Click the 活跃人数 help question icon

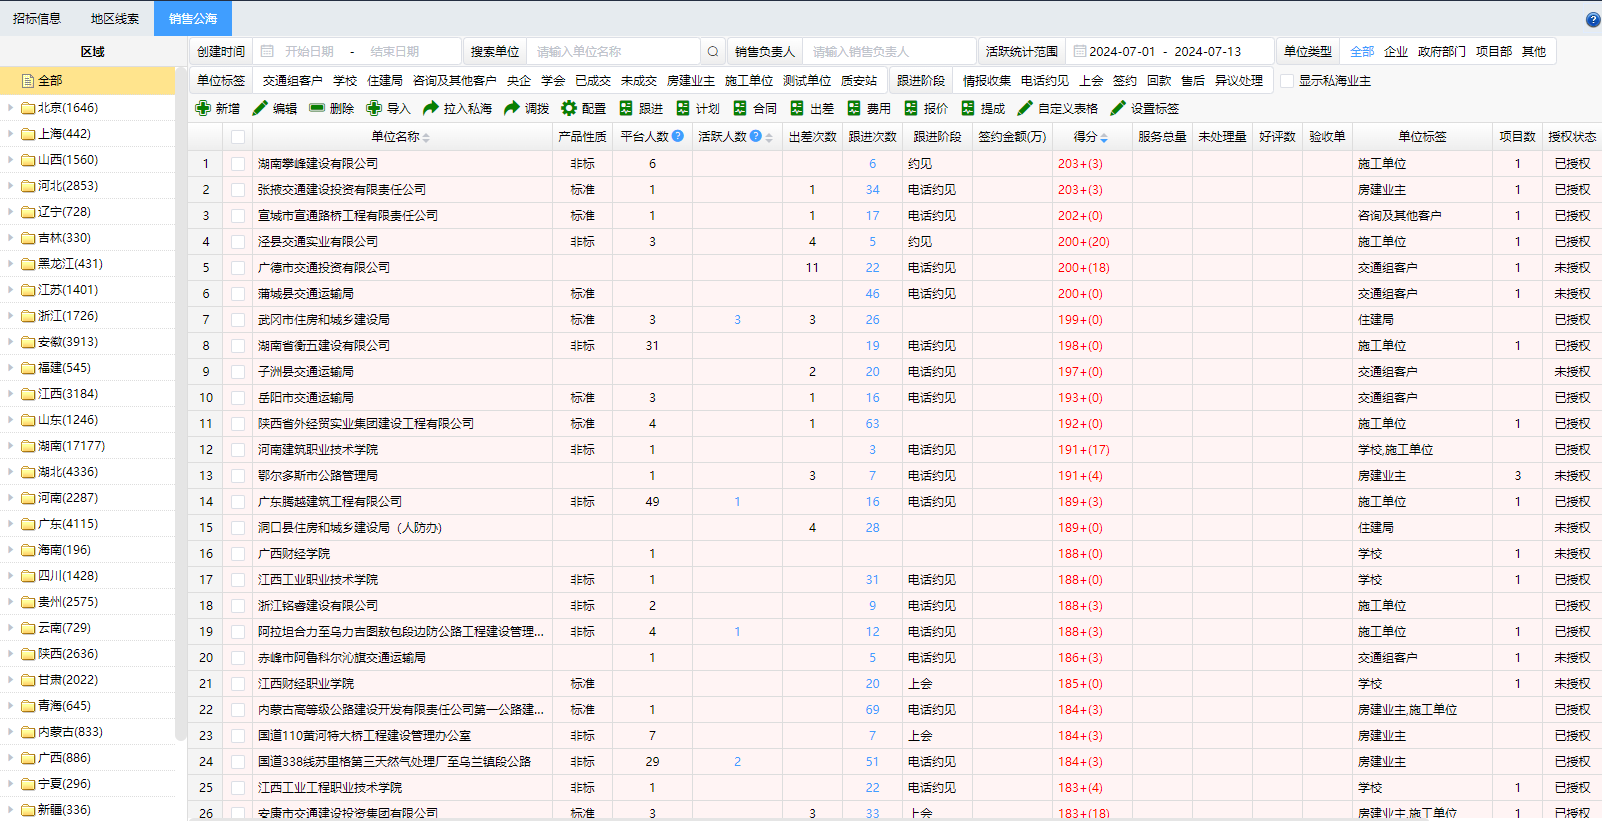pos(756,136)
